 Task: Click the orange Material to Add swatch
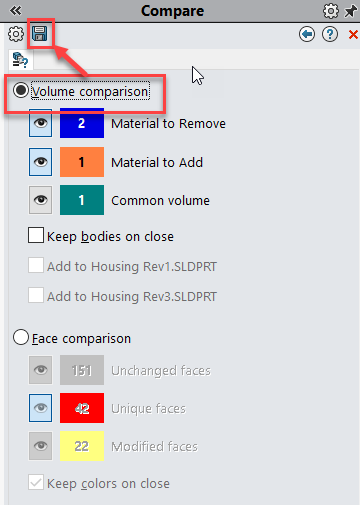click(82, 162)
